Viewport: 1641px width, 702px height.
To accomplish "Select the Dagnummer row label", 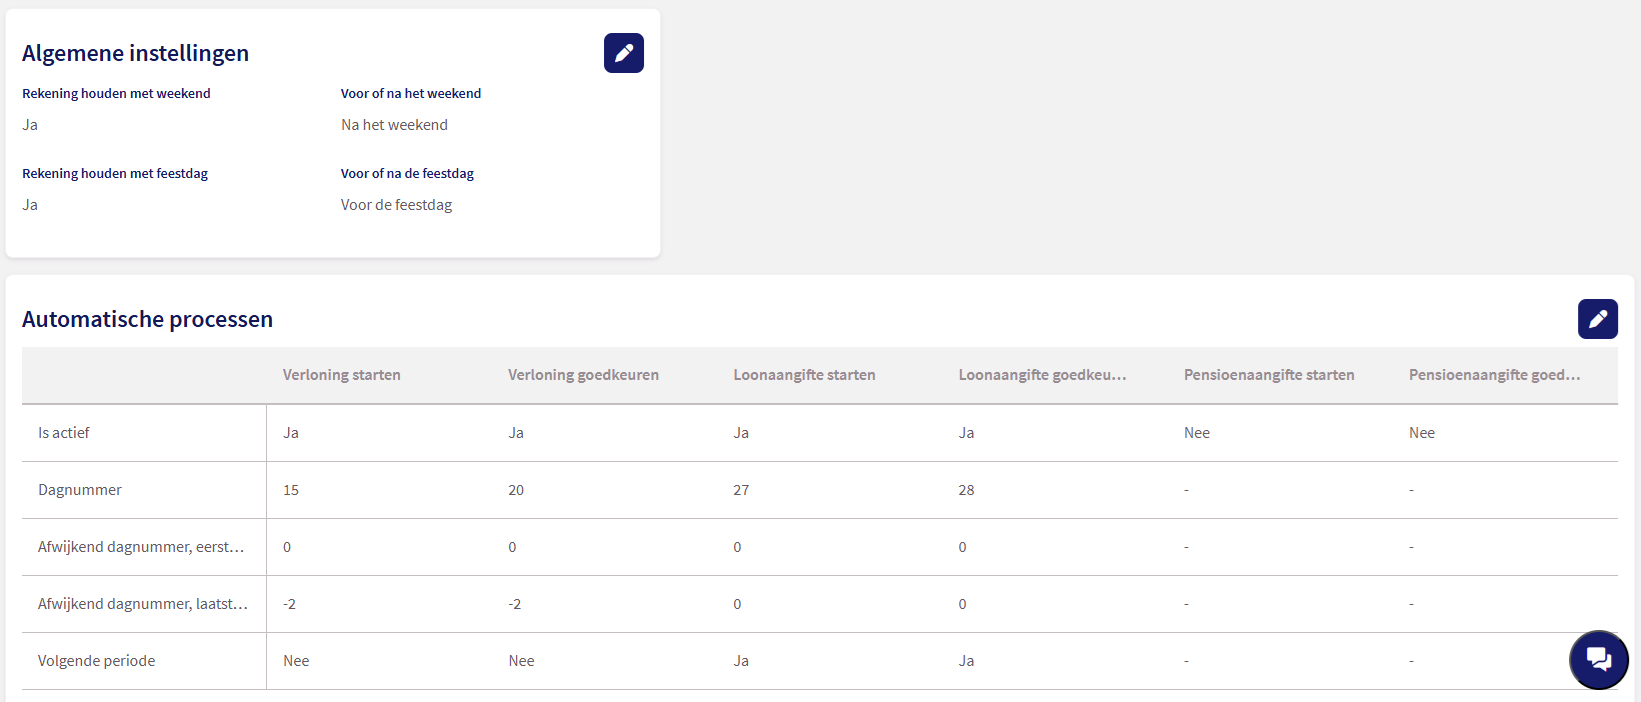I will coord(80,490).
